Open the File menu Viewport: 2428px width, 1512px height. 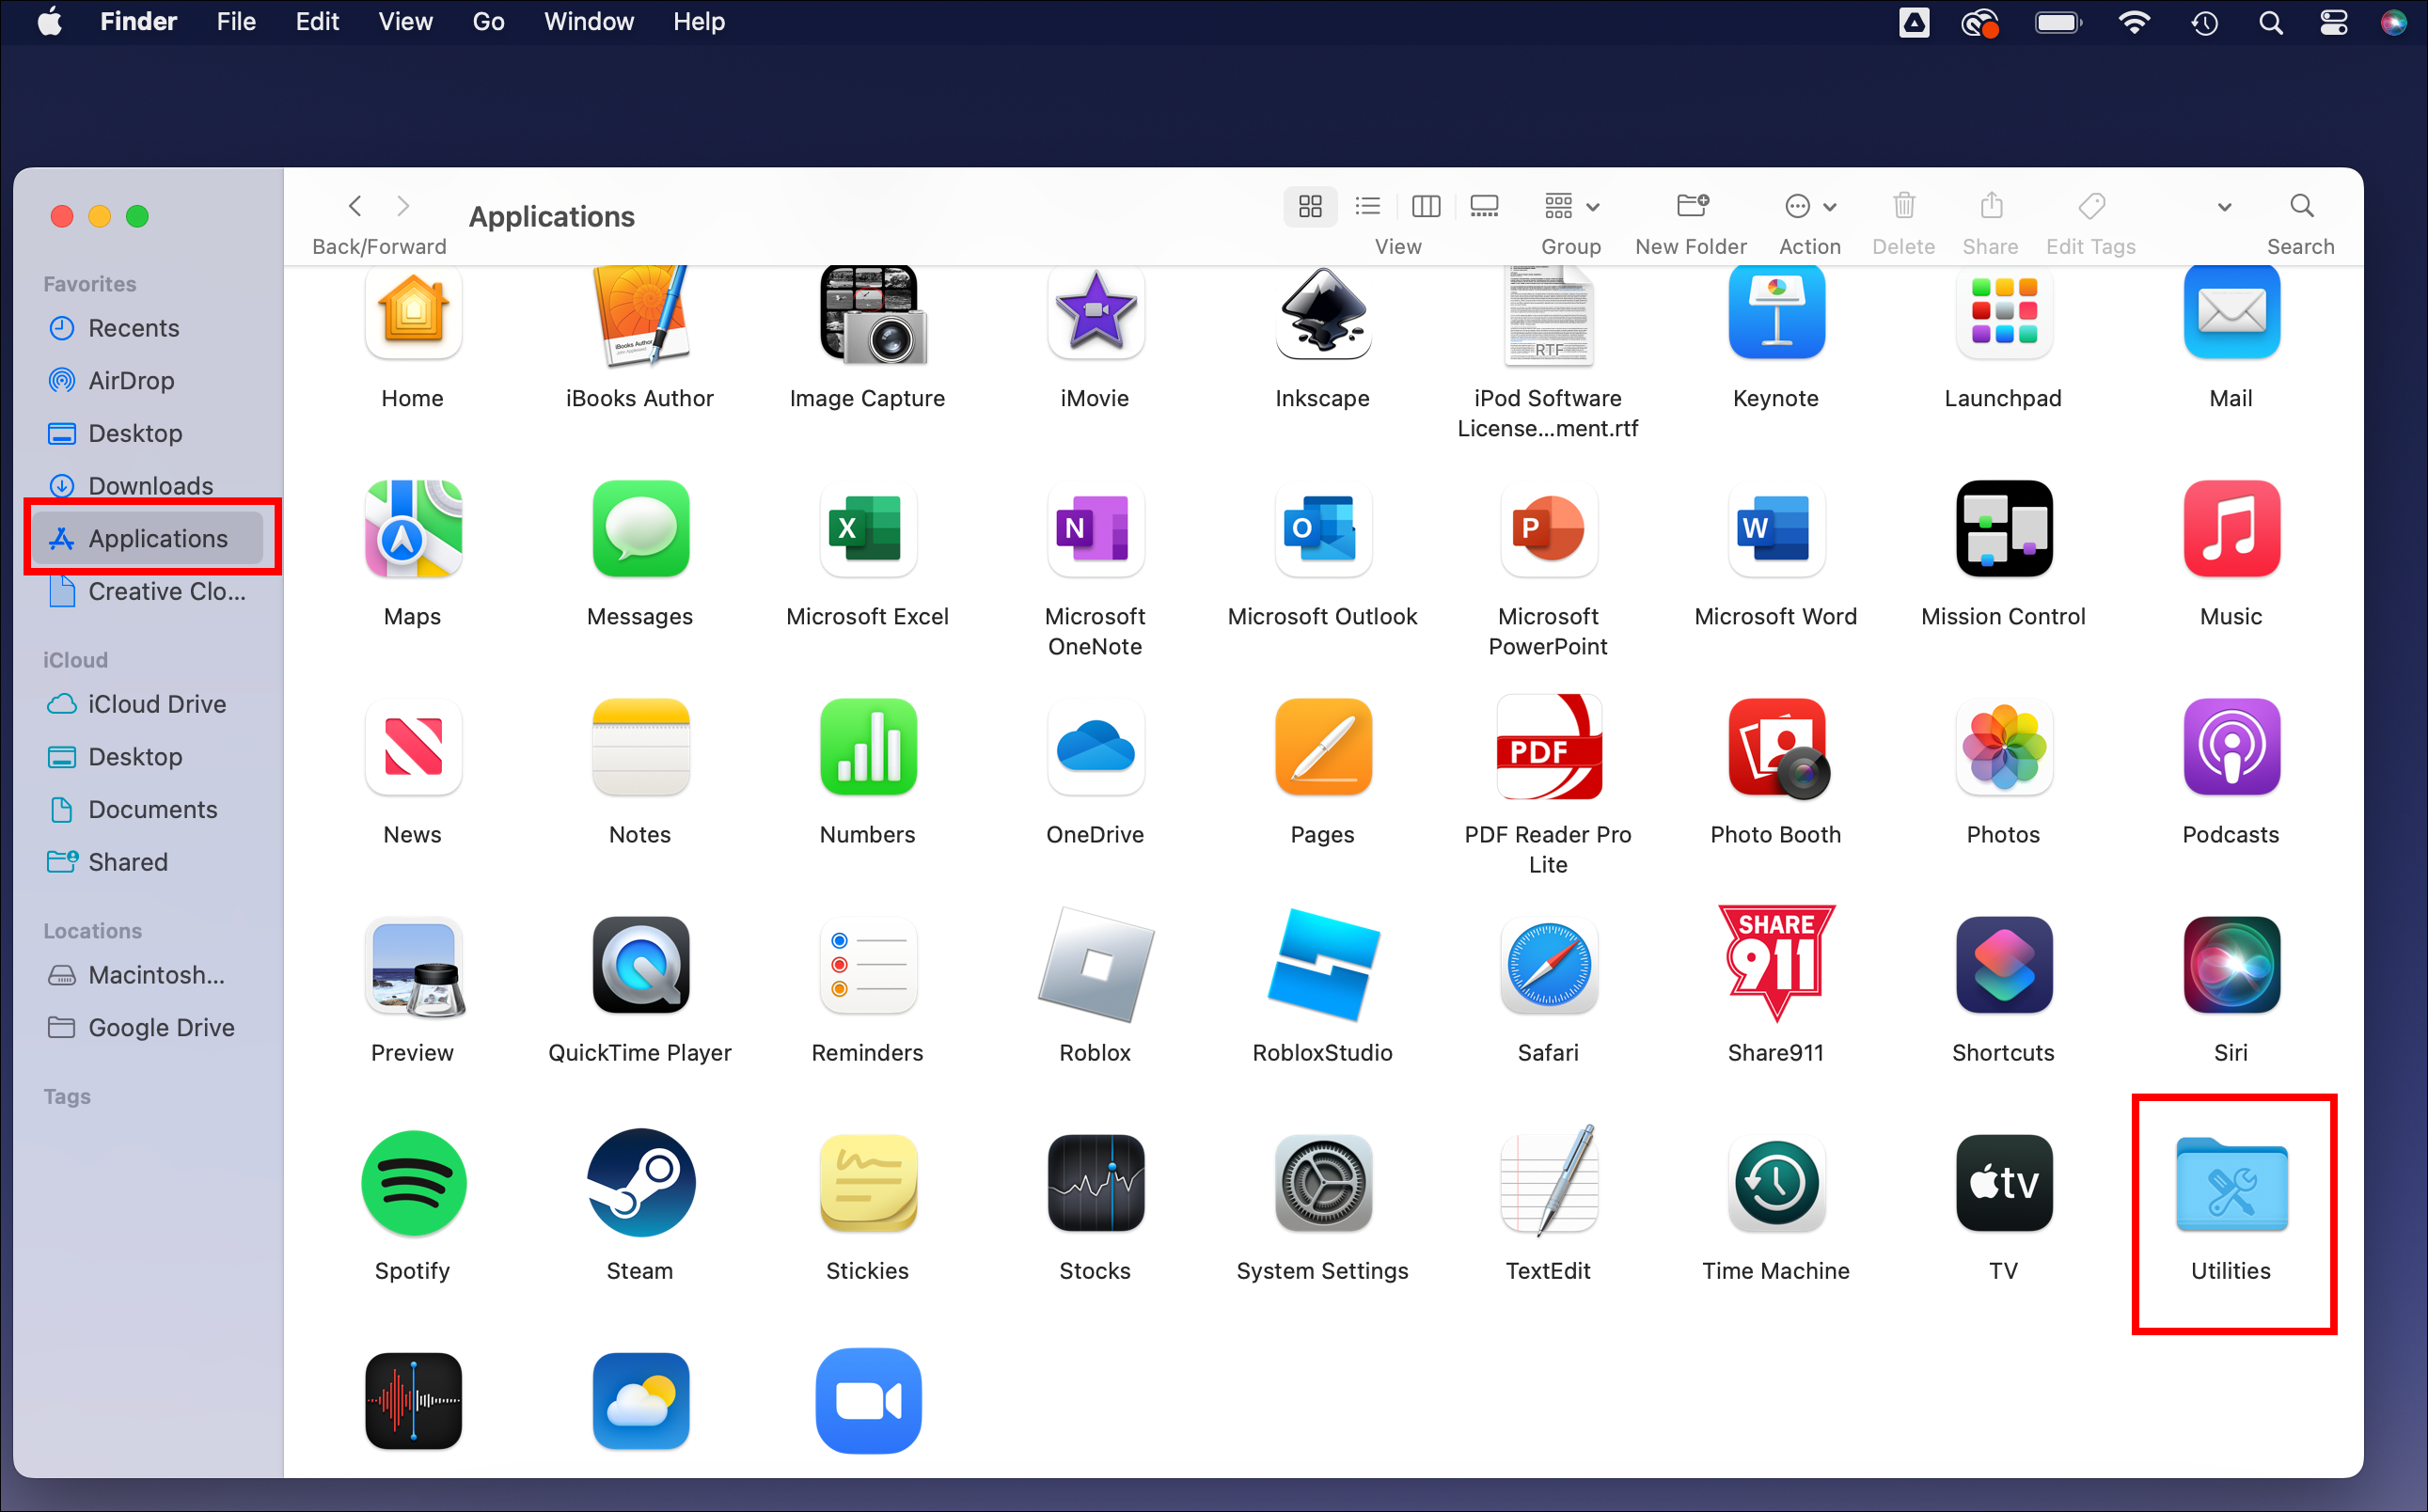click(236, 21)
